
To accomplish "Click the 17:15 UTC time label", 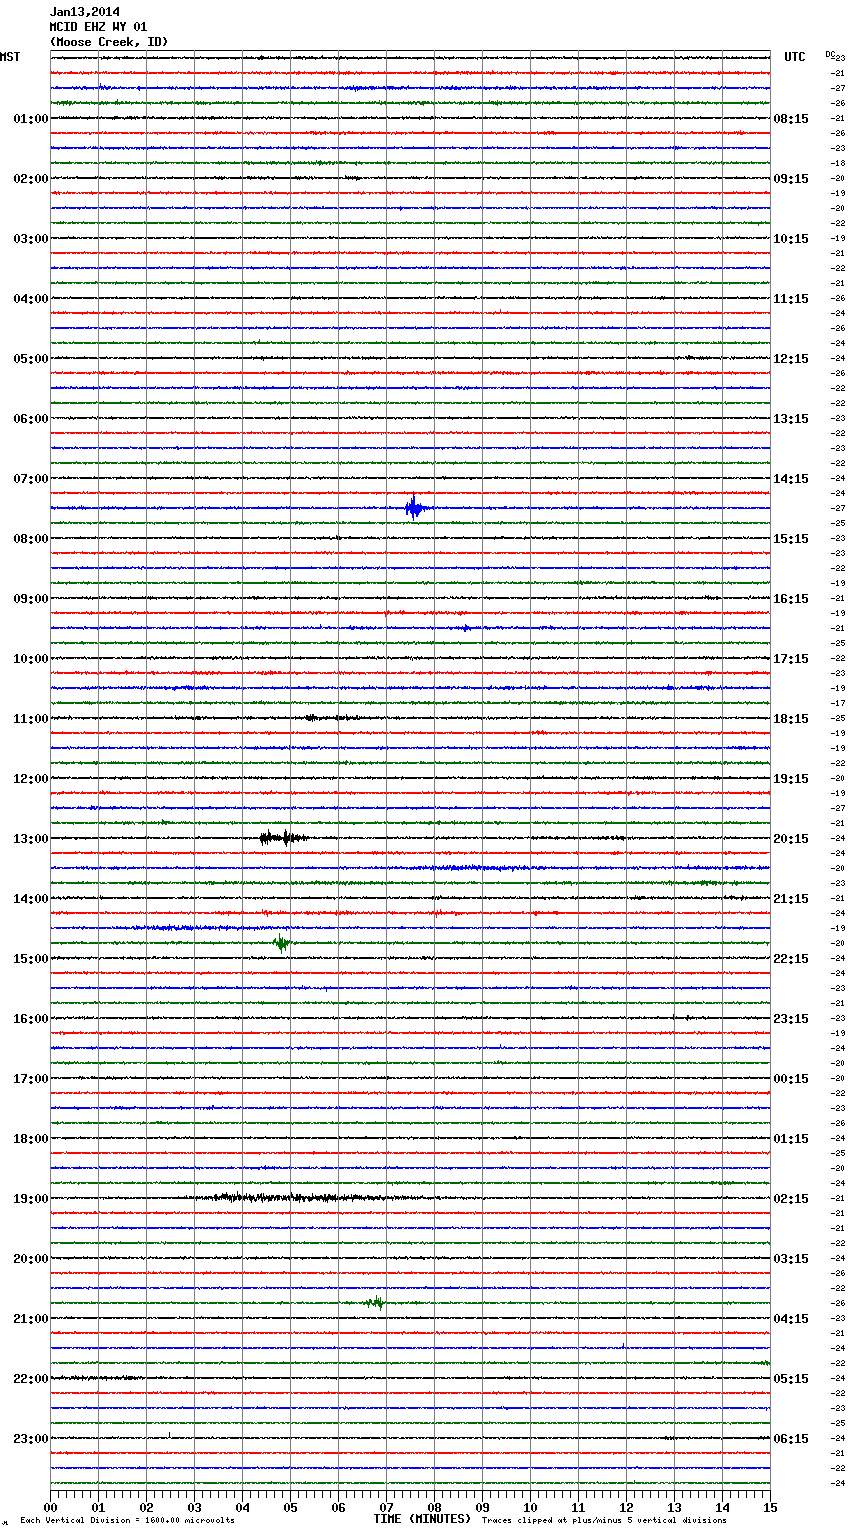I will coord(791,659).
